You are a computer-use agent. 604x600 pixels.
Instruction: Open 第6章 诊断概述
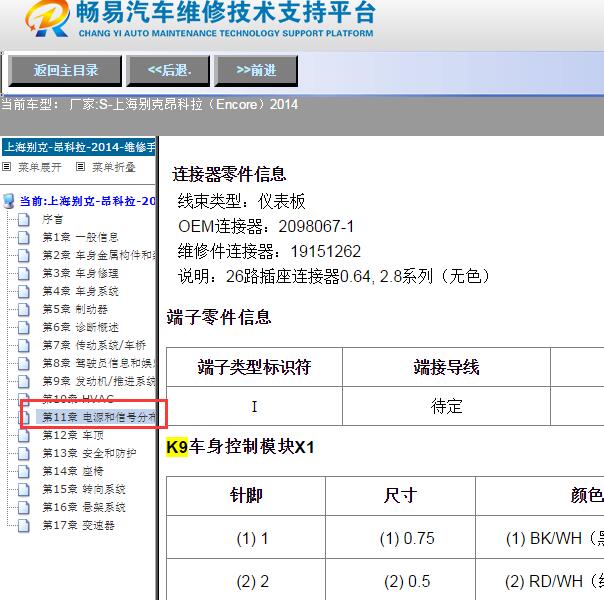tap(80, 327)
